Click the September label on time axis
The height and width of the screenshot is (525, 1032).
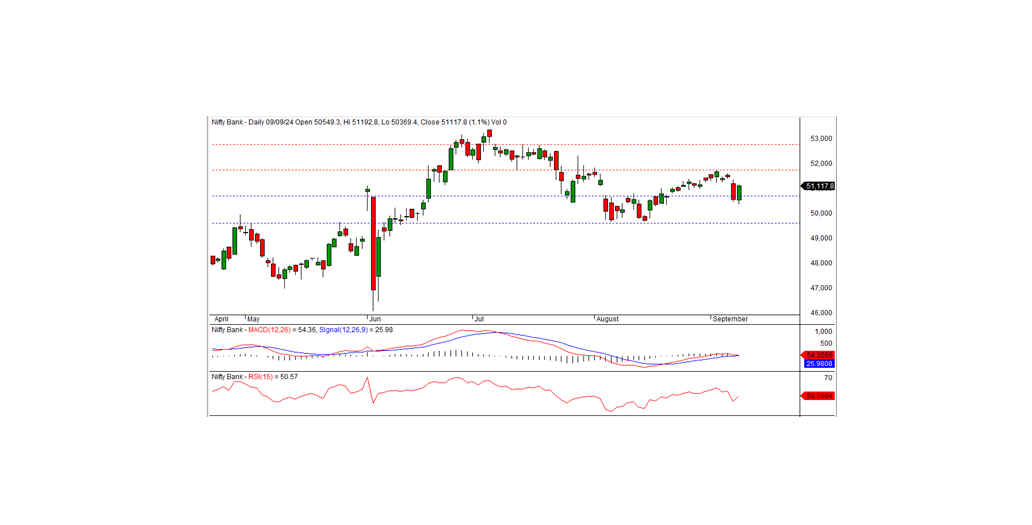click(731, 319)
